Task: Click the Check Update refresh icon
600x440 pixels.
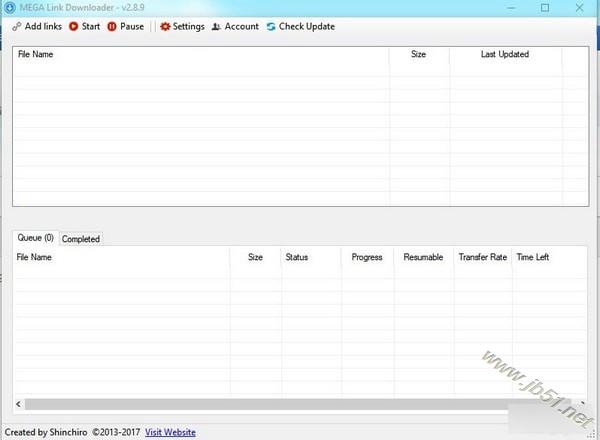Action: 271,26
